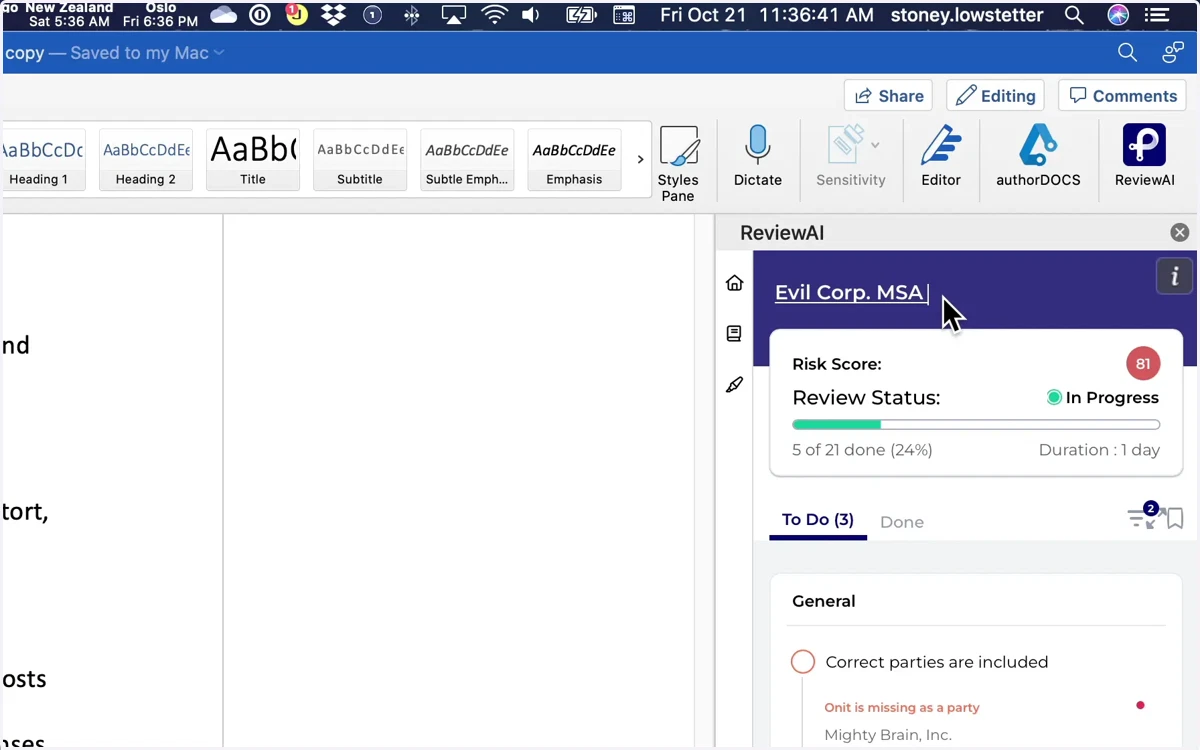
Task: Apply the Heading 2 style
Action: point(146,159)
